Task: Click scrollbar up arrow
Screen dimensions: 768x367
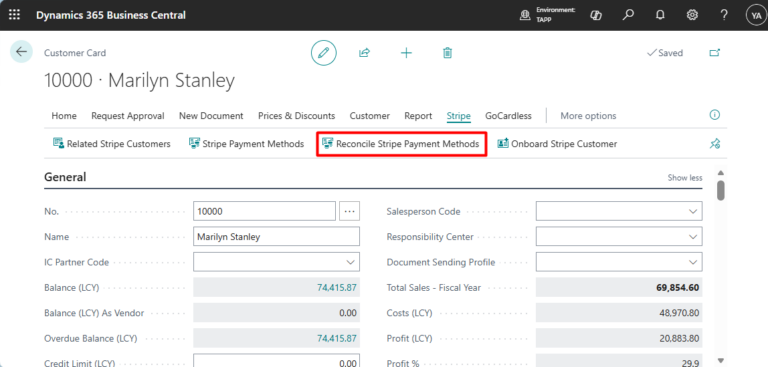Action: click(720, 172)
